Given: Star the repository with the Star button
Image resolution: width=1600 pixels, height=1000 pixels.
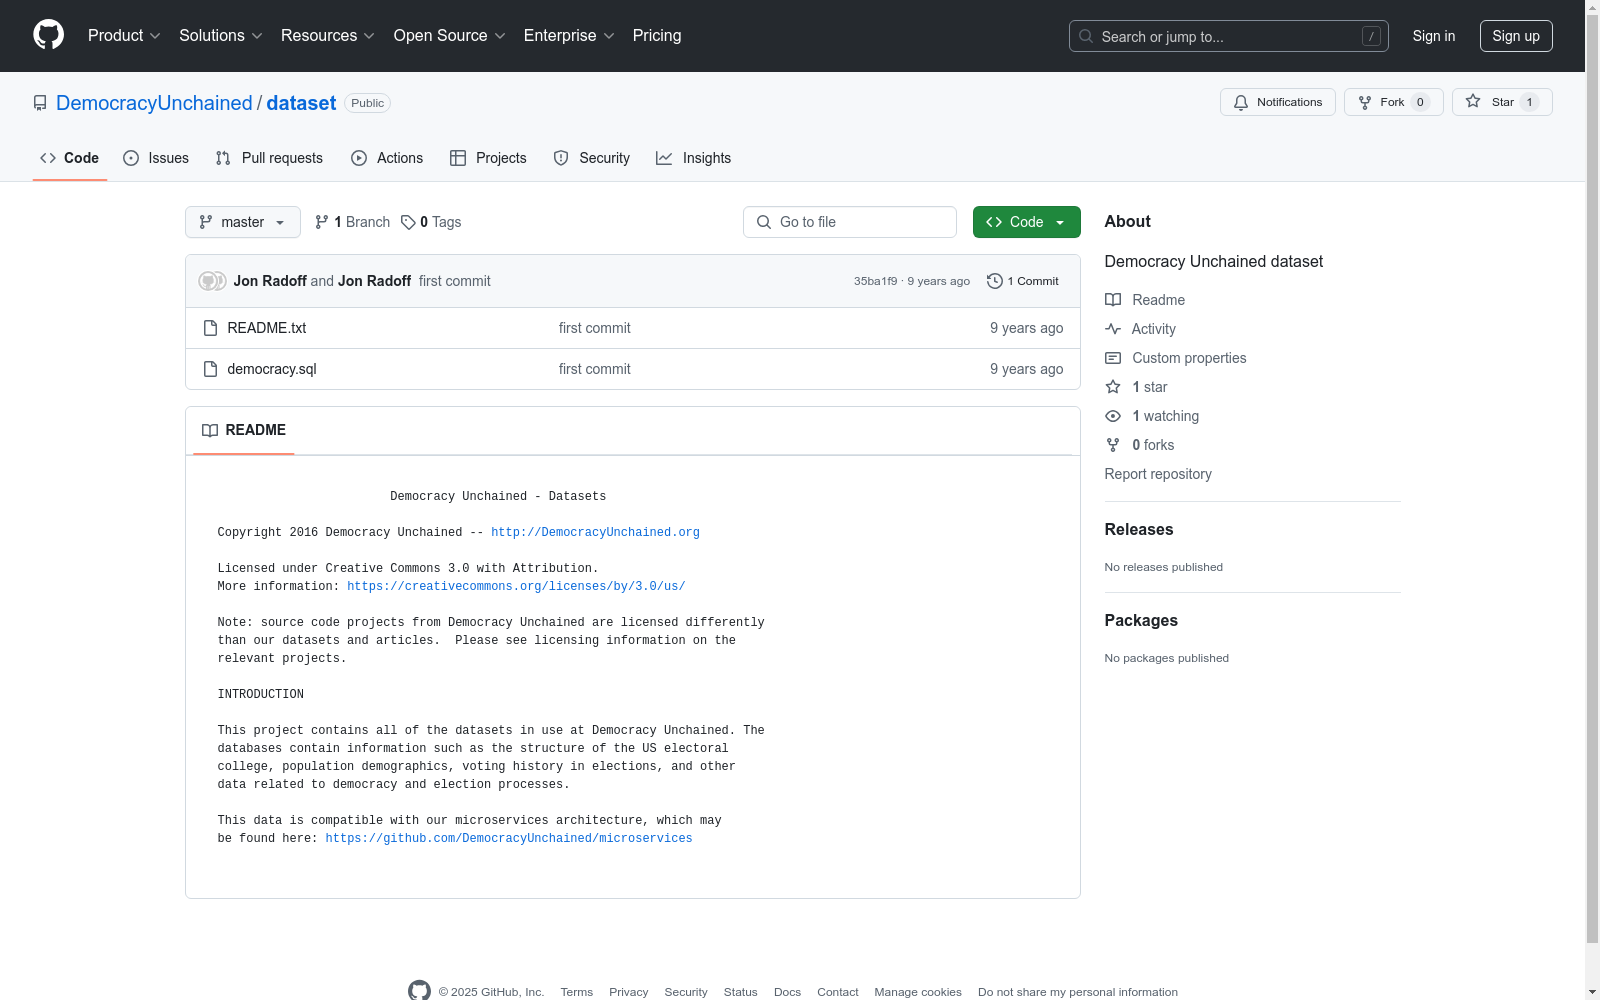Looking at the screenshot, I should pyautogui.click(x=1502, y=102).
